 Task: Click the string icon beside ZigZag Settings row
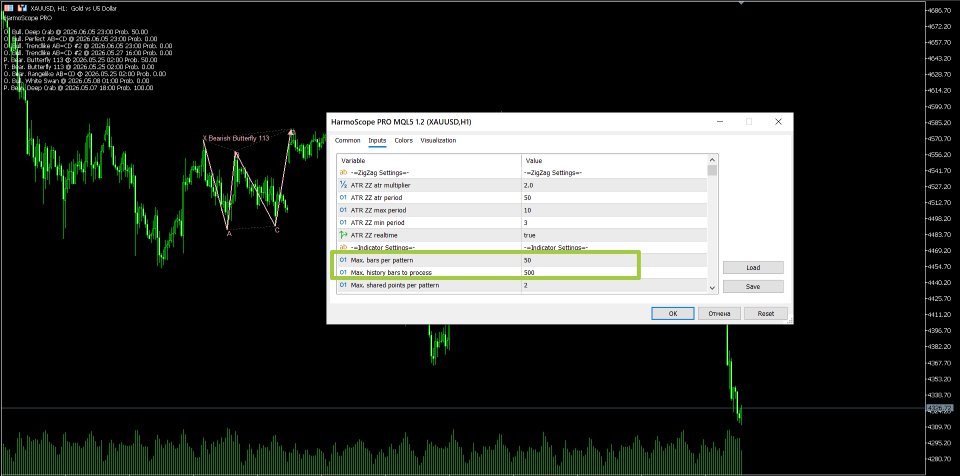(343, 173)
